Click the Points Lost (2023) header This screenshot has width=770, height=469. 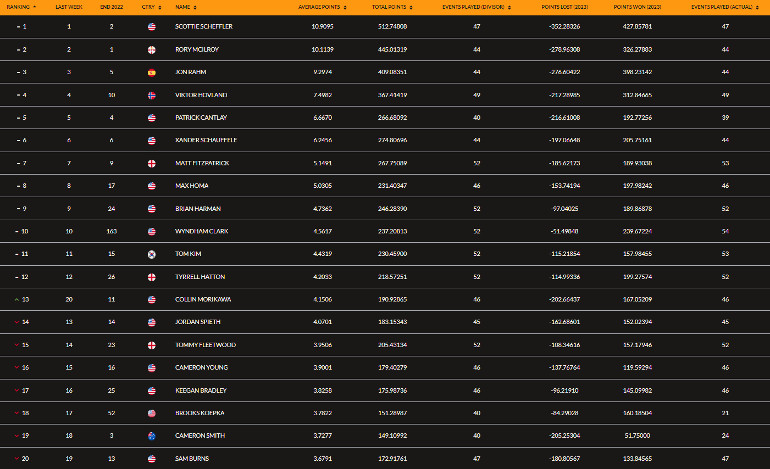[564, 7]
